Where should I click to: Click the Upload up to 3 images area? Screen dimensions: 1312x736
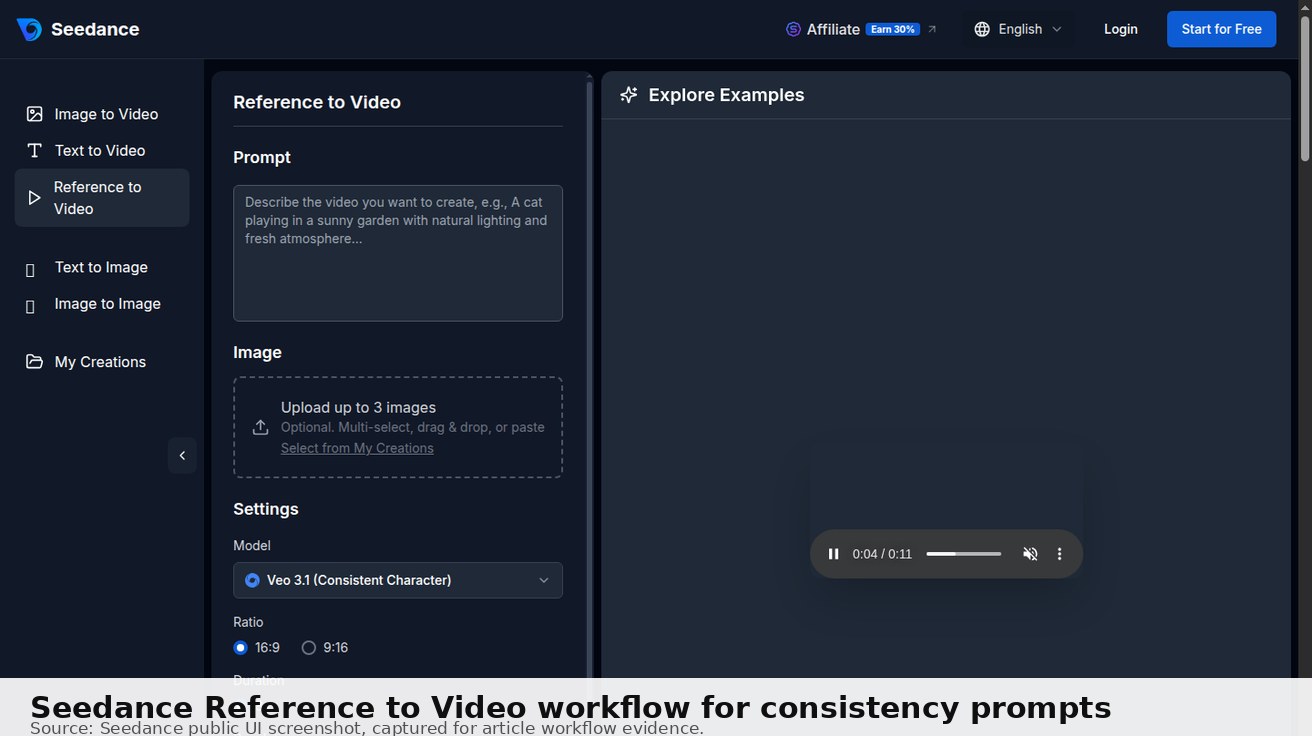click(398, 427)
